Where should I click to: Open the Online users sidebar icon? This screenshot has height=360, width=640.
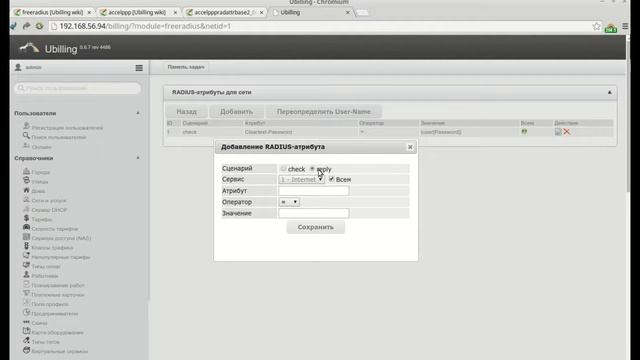tap(27, 145)
